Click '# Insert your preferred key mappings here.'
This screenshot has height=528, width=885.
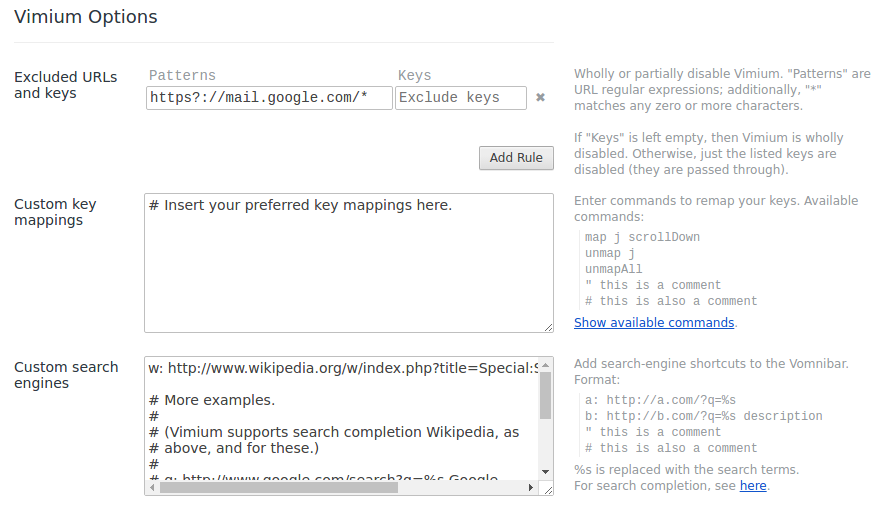pos(300,206)
